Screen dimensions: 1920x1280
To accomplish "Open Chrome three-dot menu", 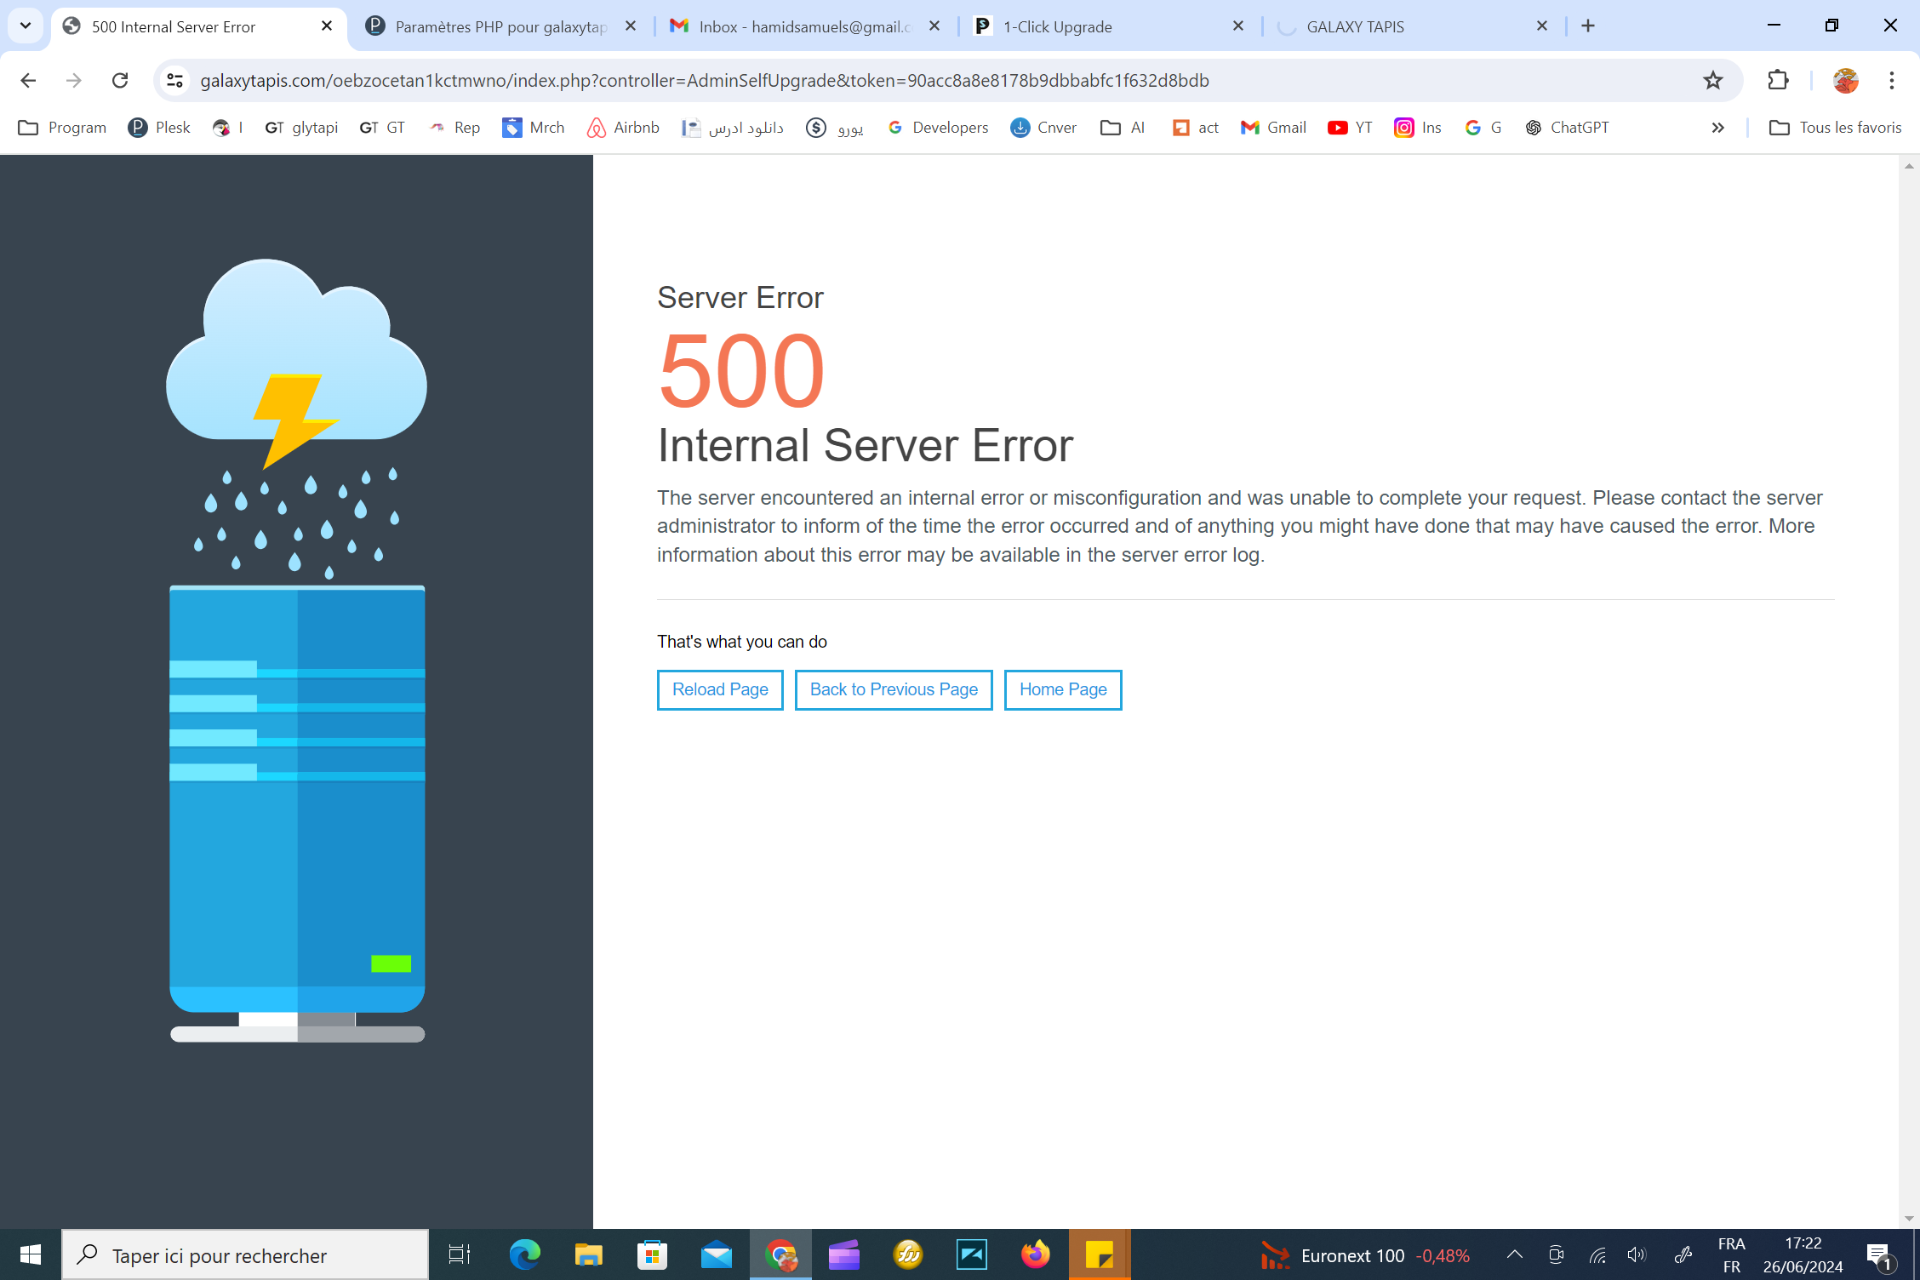I will coord(1891,80).
